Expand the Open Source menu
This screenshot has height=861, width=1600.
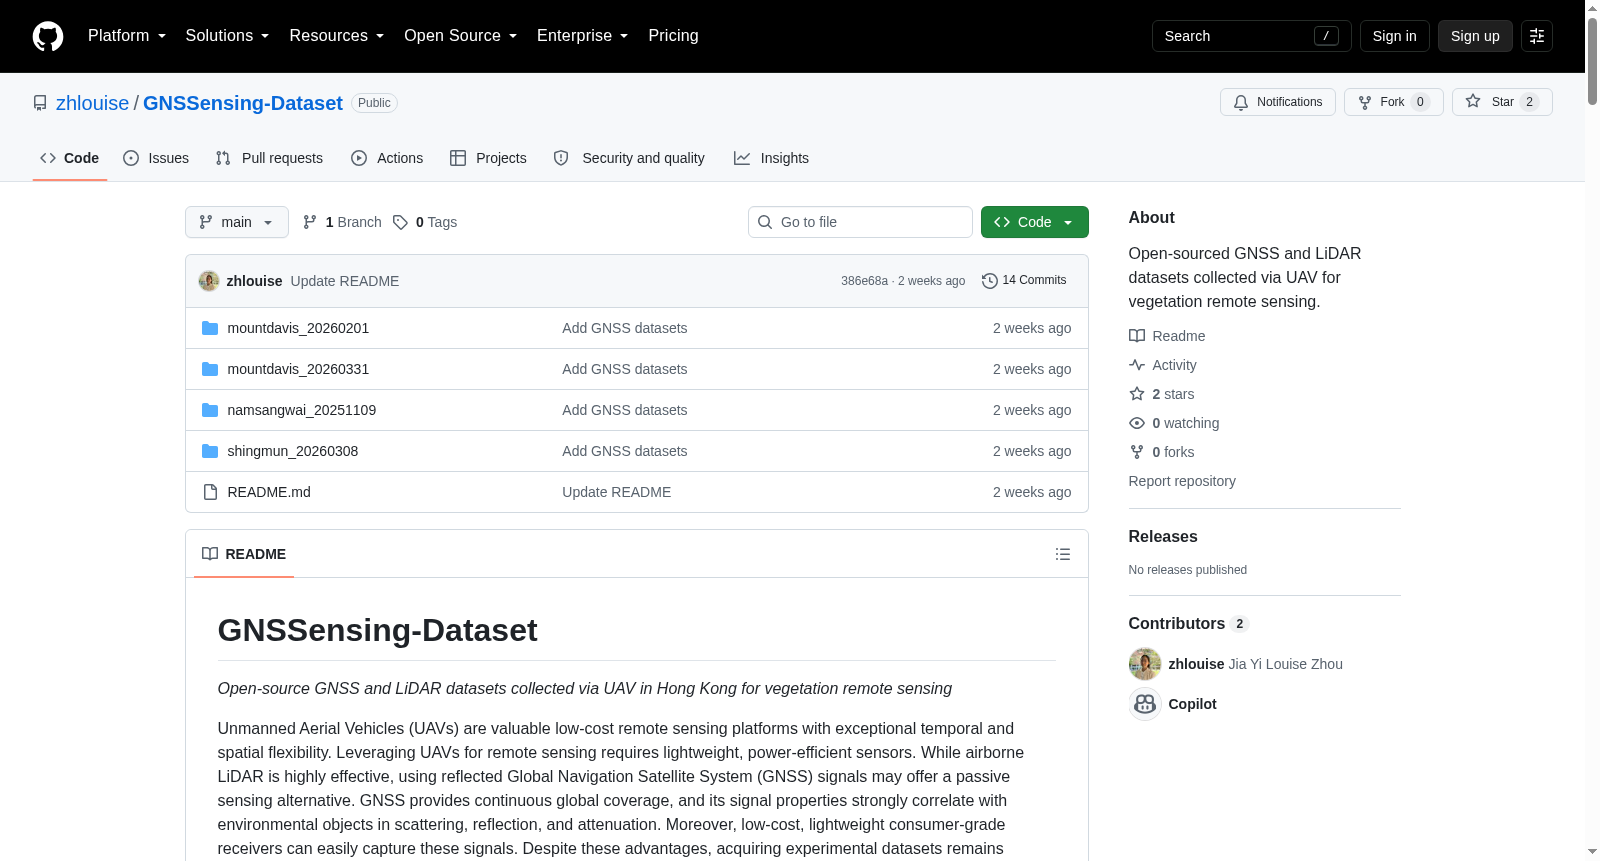point(460,36)
